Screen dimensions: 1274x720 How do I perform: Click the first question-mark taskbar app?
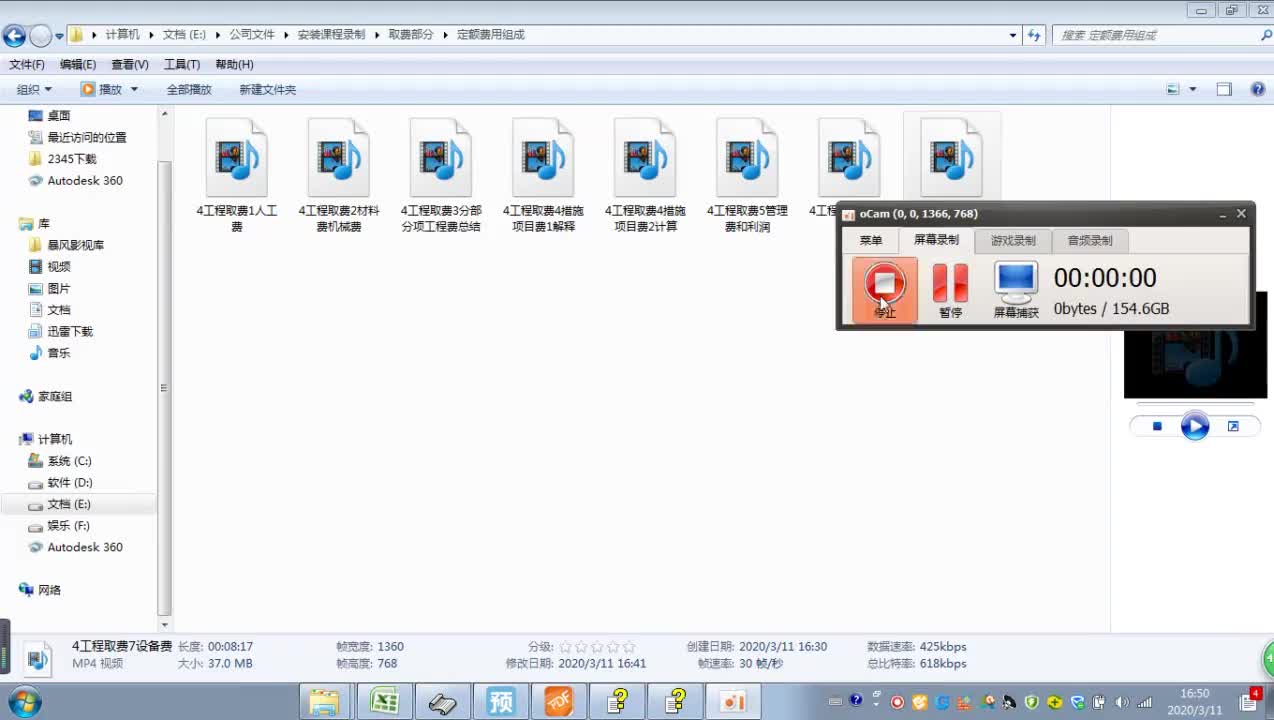618,702
